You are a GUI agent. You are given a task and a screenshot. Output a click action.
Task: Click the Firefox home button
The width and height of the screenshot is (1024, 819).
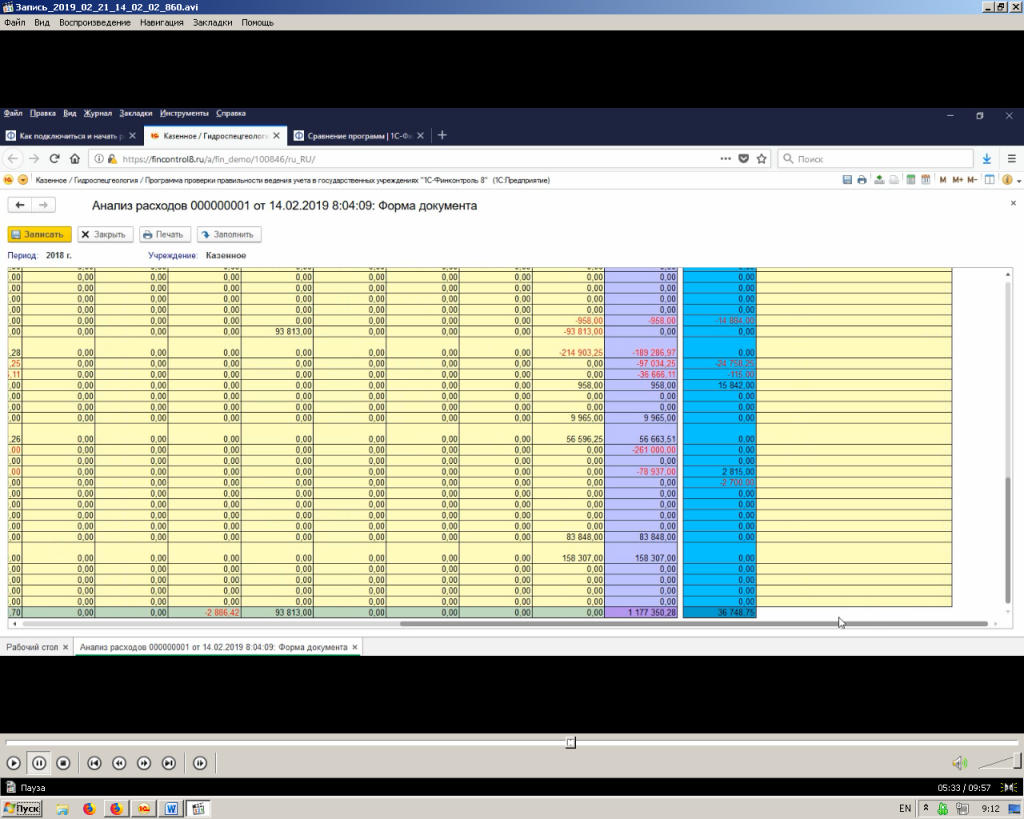[x=75, y=159]
